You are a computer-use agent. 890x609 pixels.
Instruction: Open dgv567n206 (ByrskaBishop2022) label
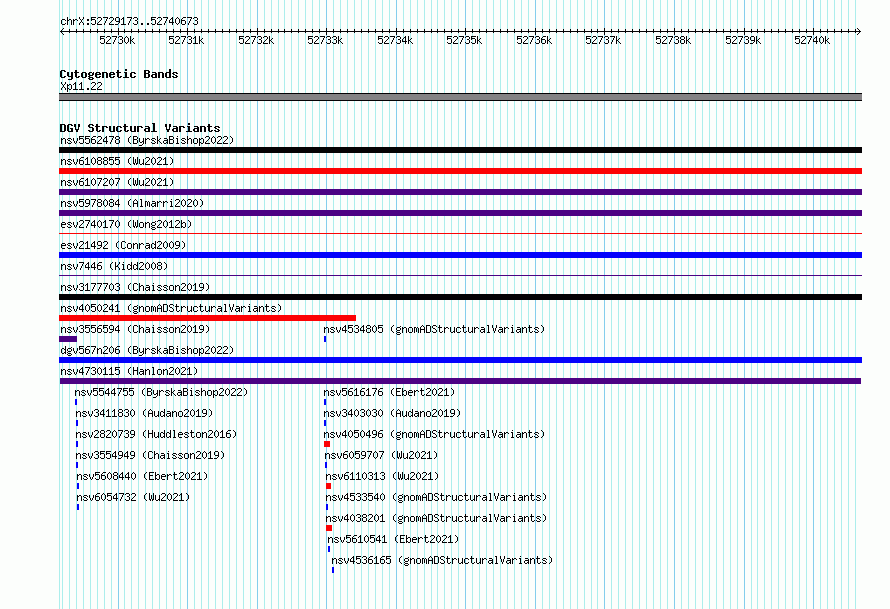[x=147, y=350]
